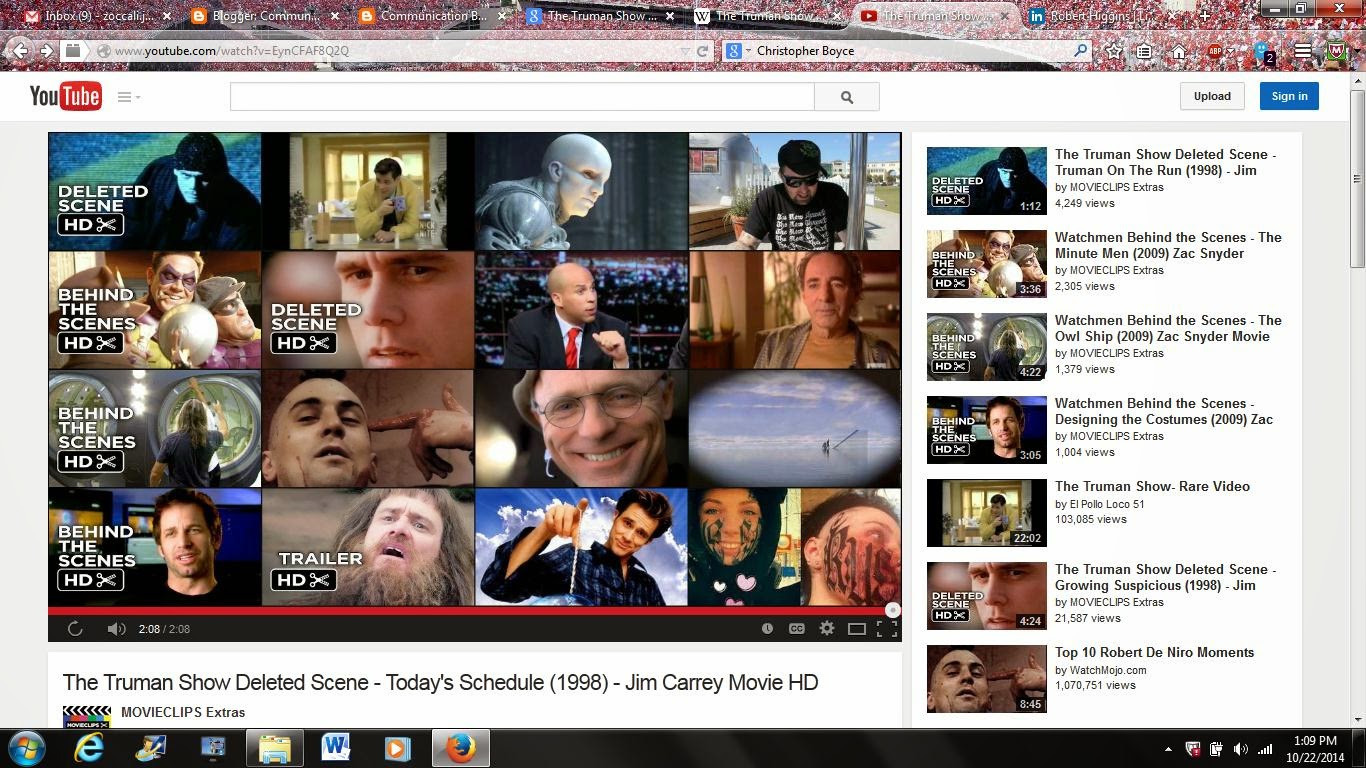This screenshot has width=1366, height=768.
Task: Click the Watch Later clock icon
Action: [x=767, y=629]
